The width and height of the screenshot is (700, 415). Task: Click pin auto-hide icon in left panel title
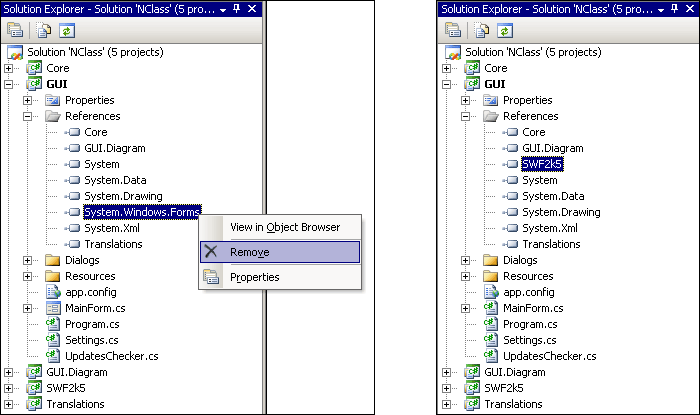237,9
